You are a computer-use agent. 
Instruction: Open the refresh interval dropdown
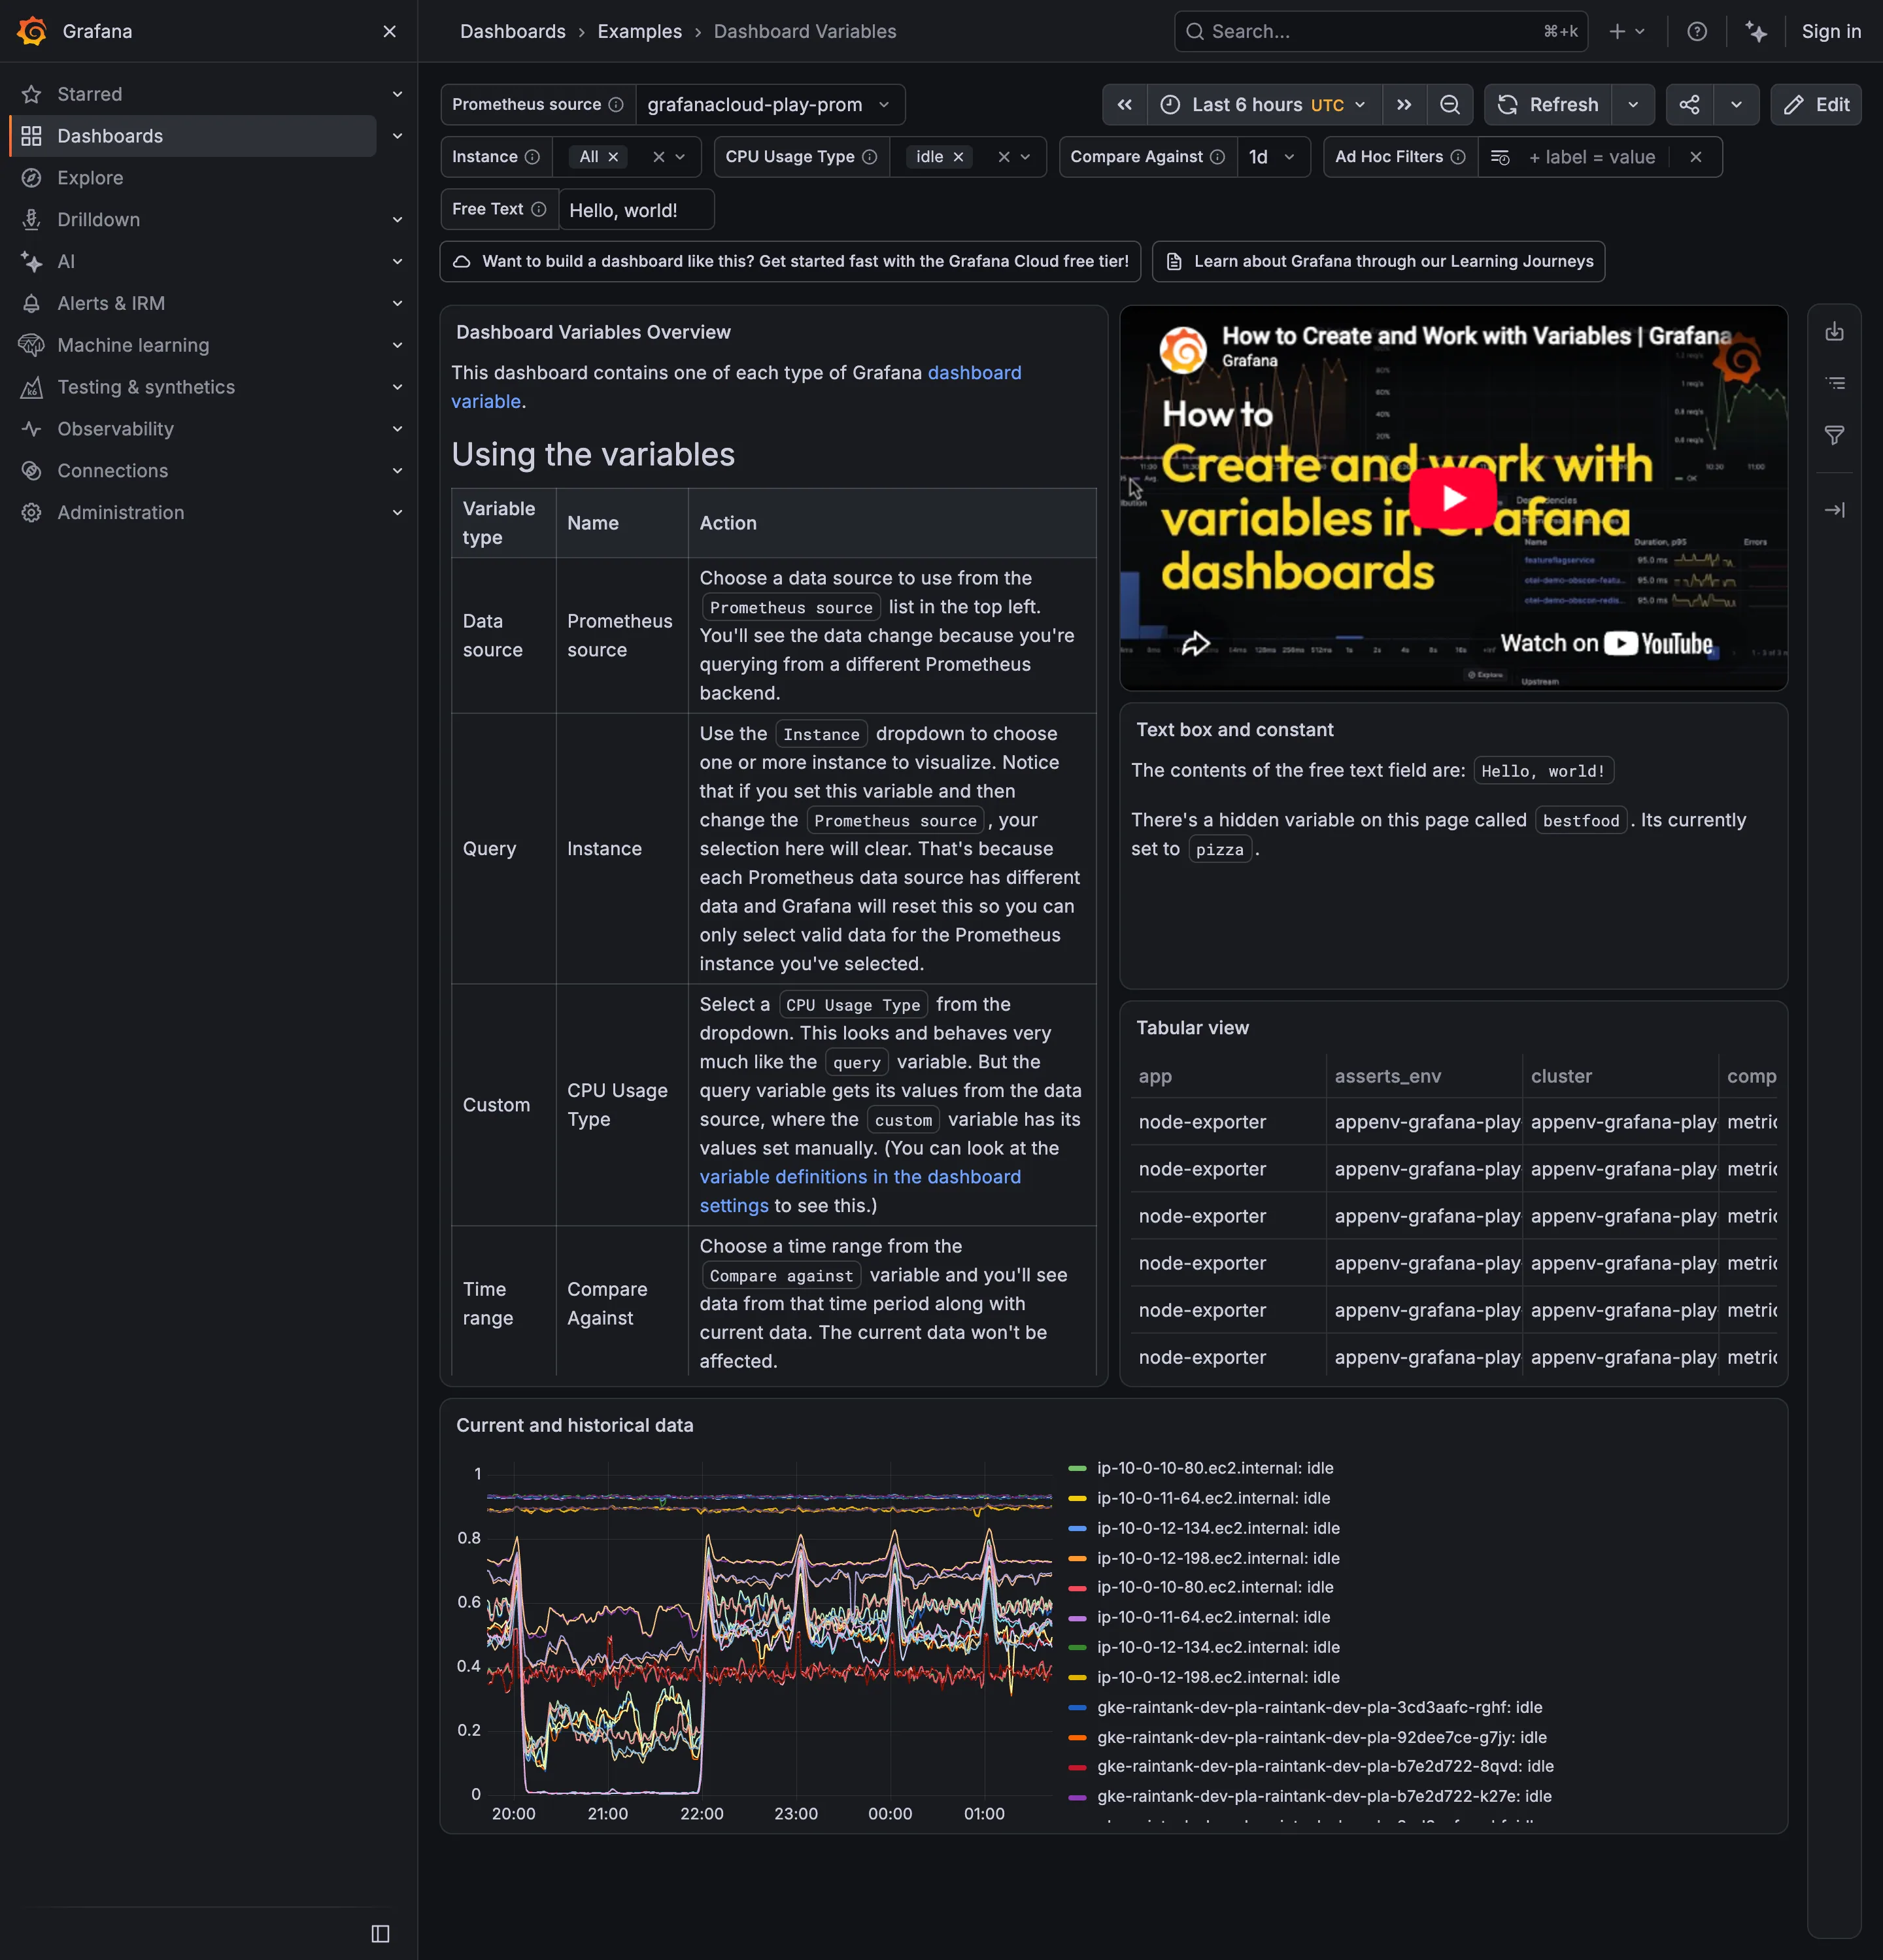tap(1633, 105)
